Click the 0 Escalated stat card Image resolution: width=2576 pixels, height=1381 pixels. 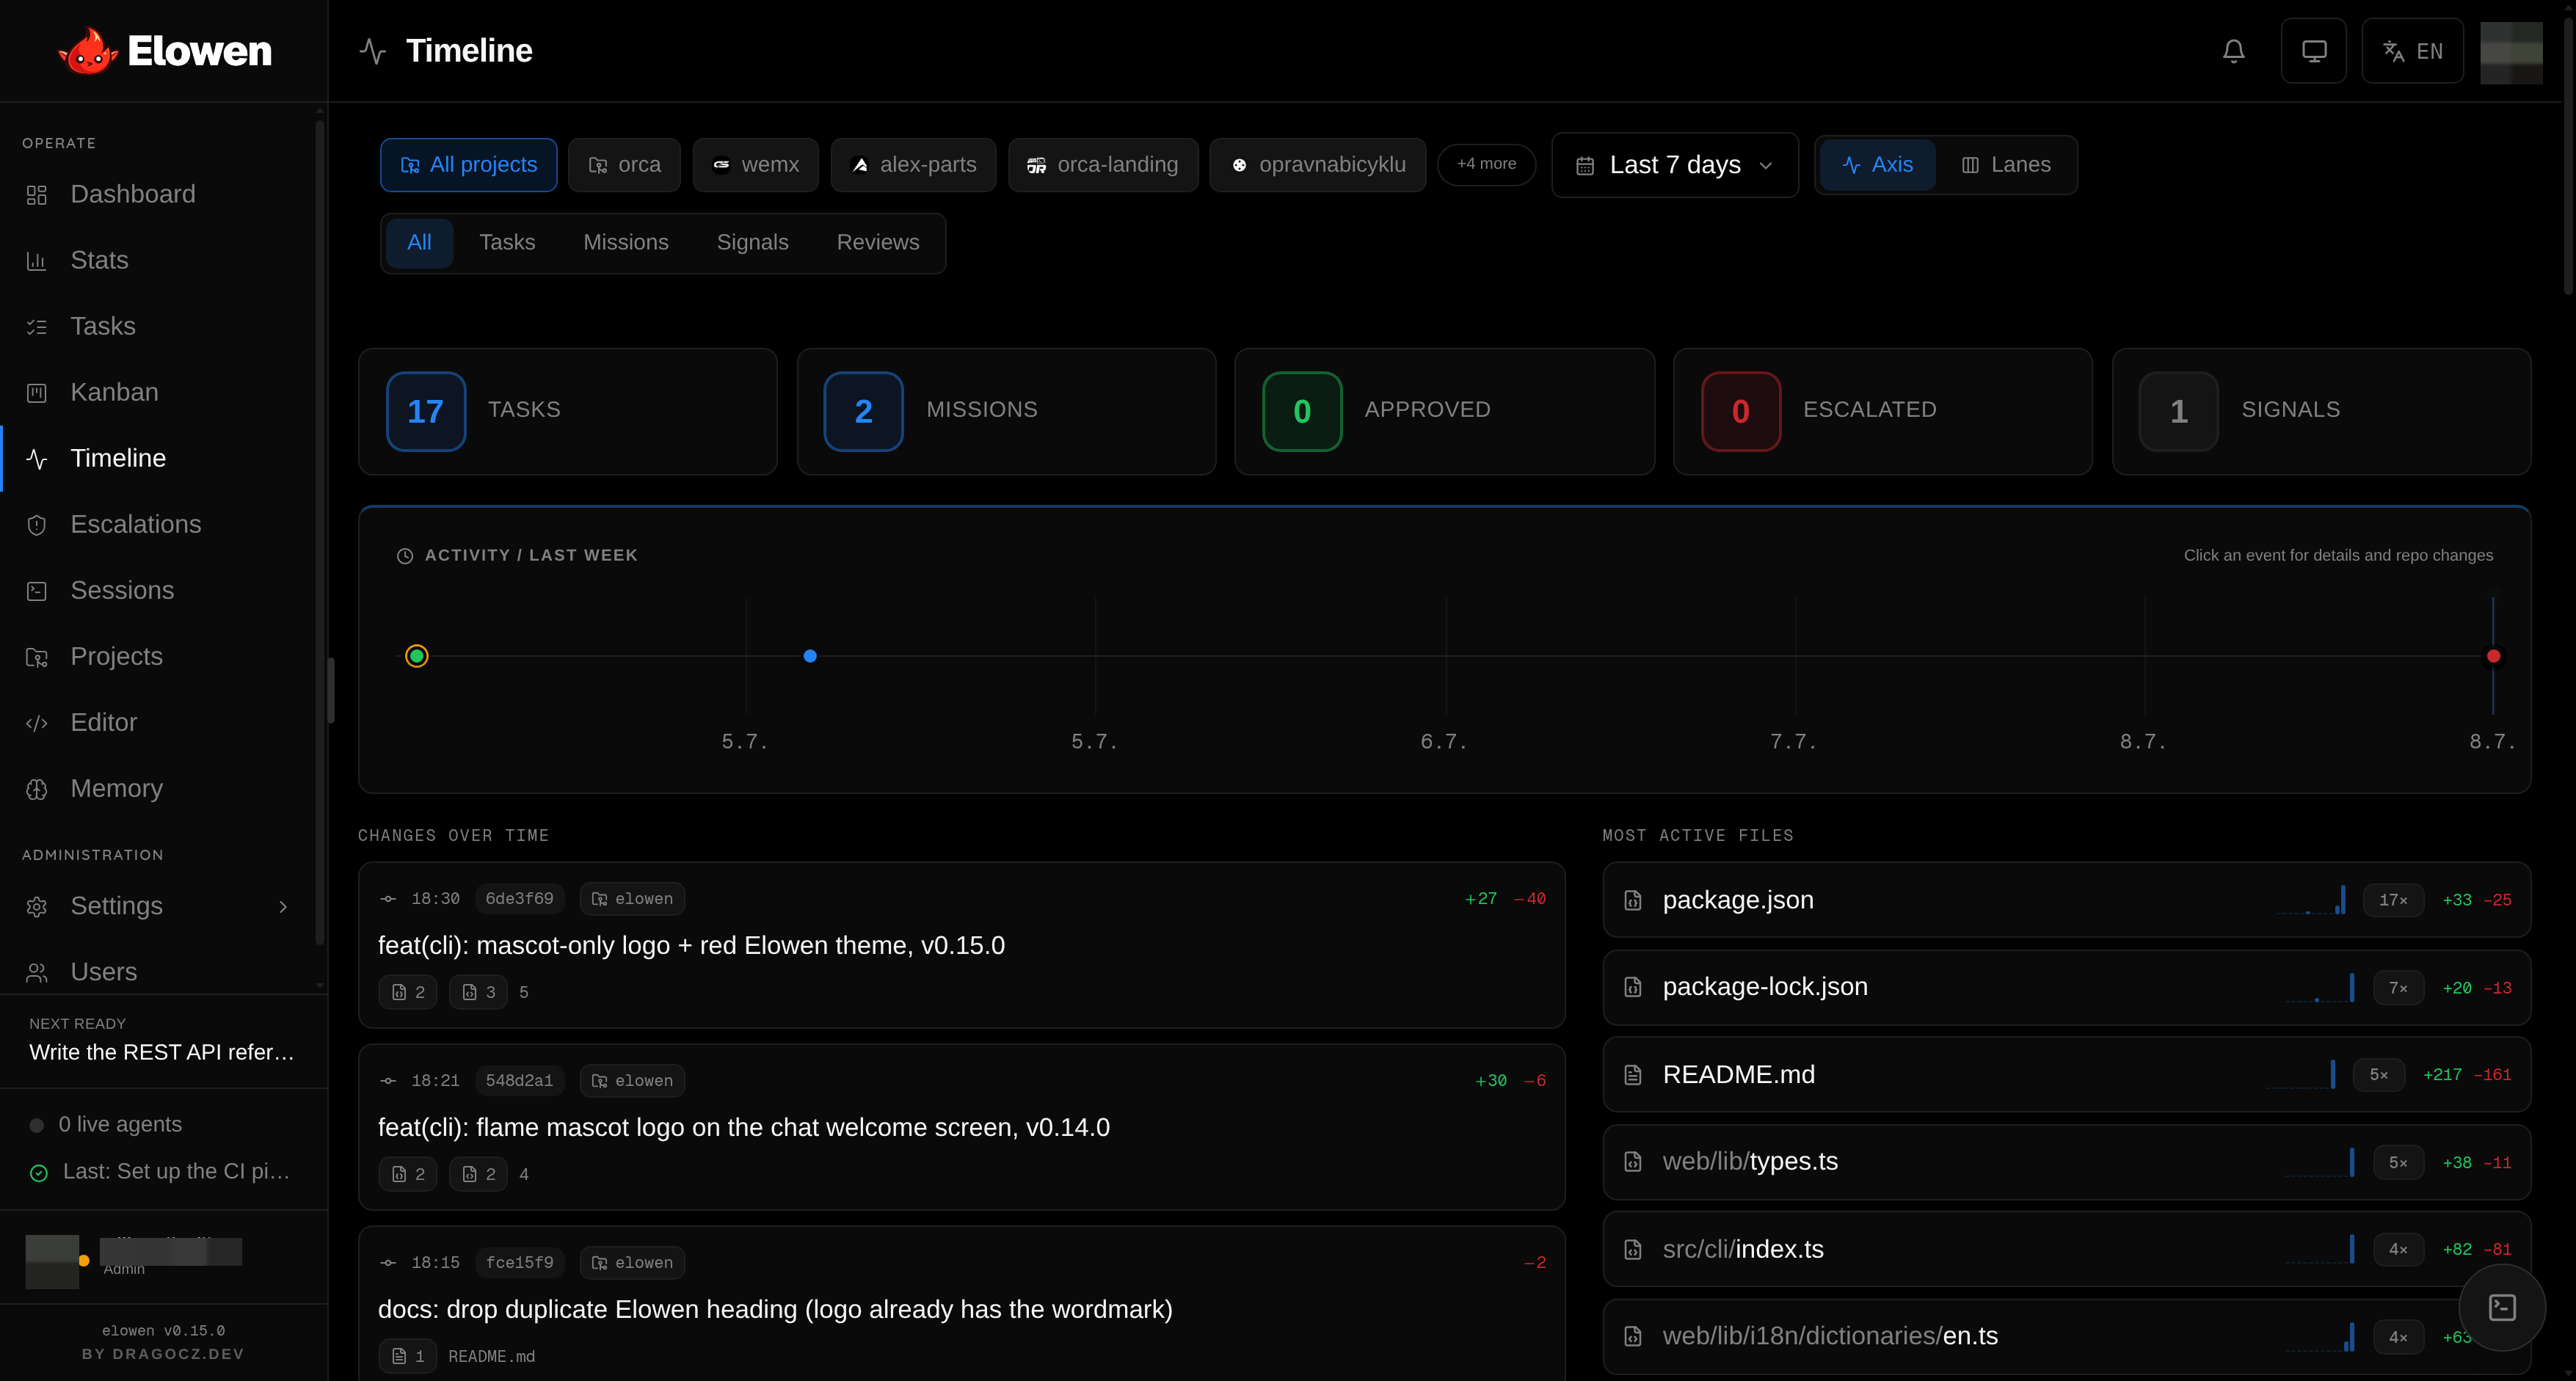click(x=1883, y=411)
